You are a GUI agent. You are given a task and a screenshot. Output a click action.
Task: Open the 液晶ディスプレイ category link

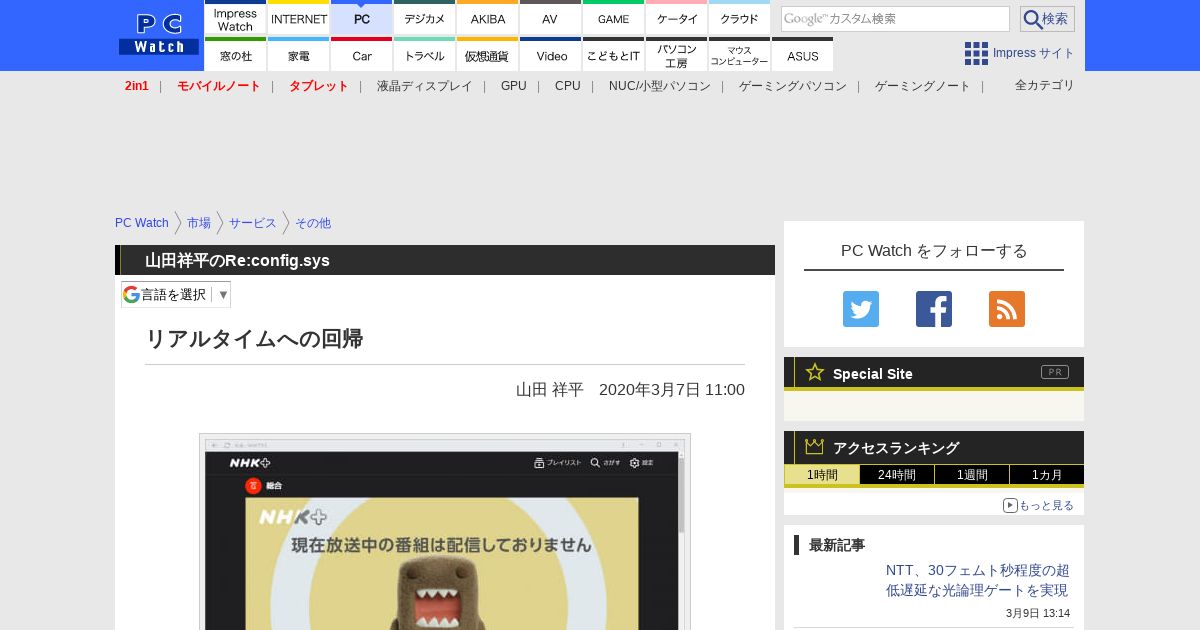(424, 86)
